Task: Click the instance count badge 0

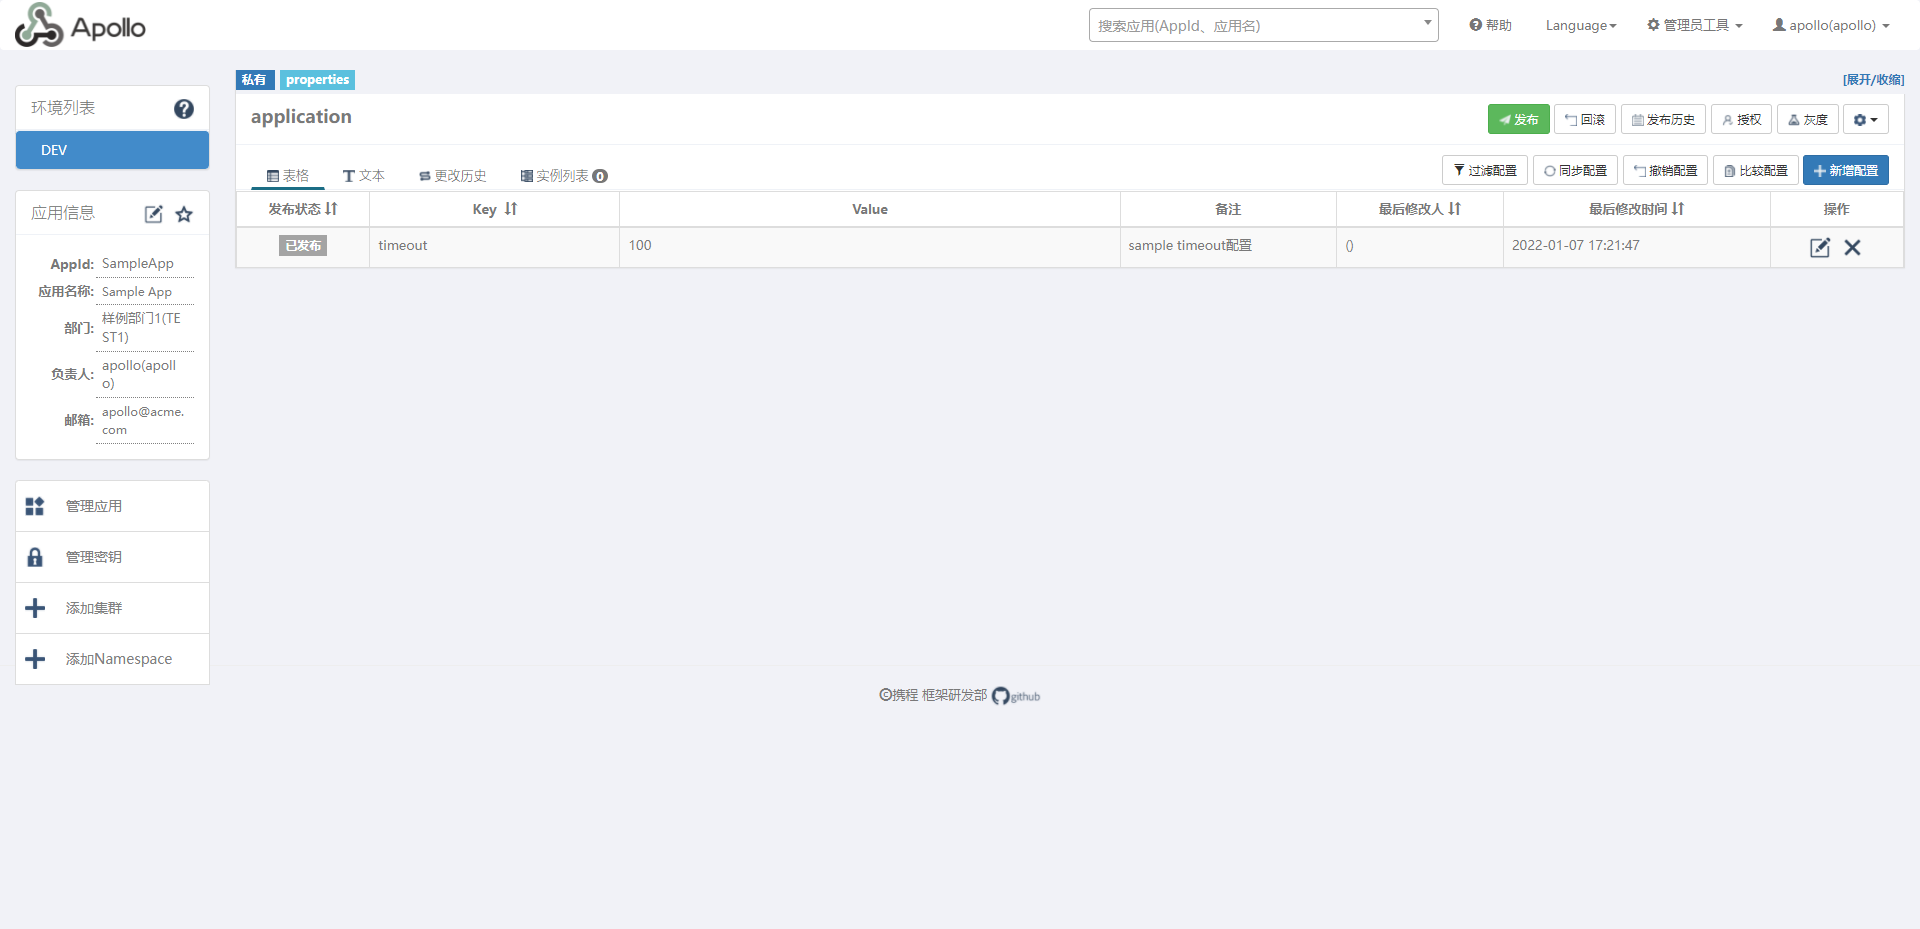Action: 600,176
